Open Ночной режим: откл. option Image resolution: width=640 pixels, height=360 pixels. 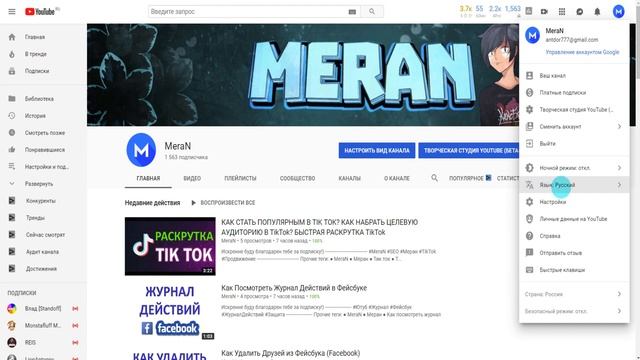pyautogui.click(x=574, y=168)
